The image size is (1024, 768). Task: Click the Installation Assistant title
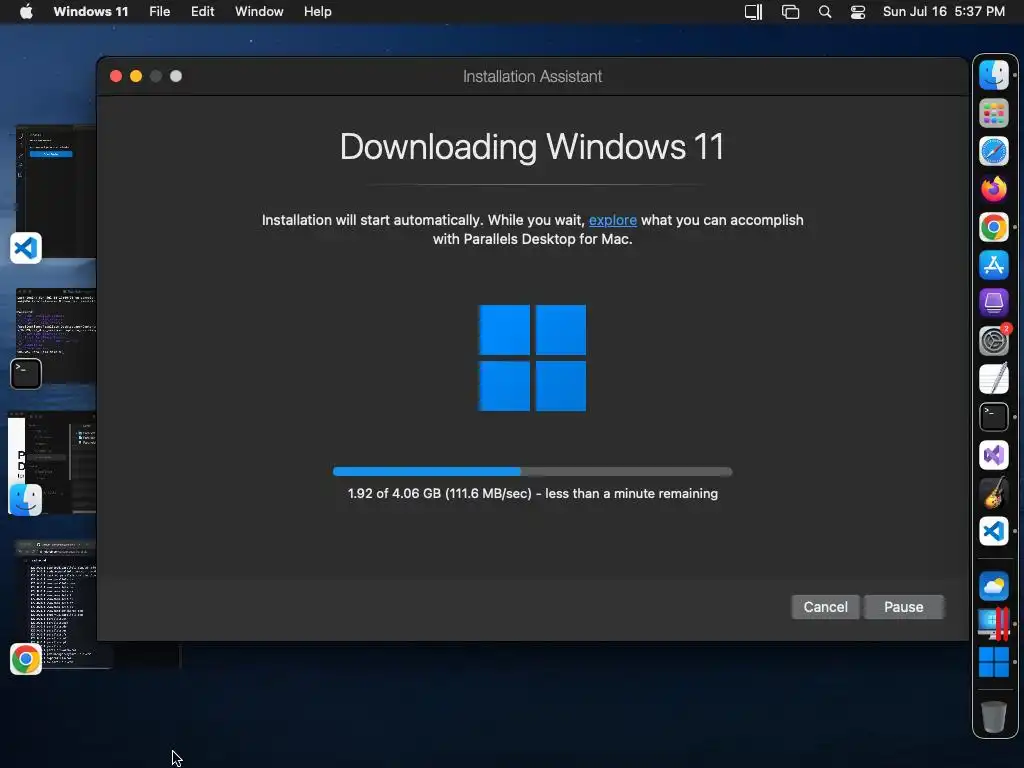click(532, 76)
